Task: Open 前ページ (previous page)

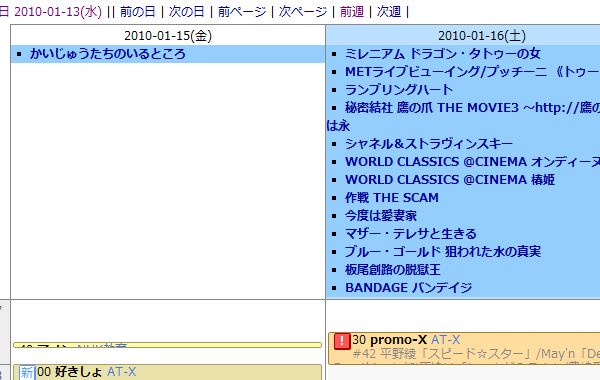Action: pos(242,12)
